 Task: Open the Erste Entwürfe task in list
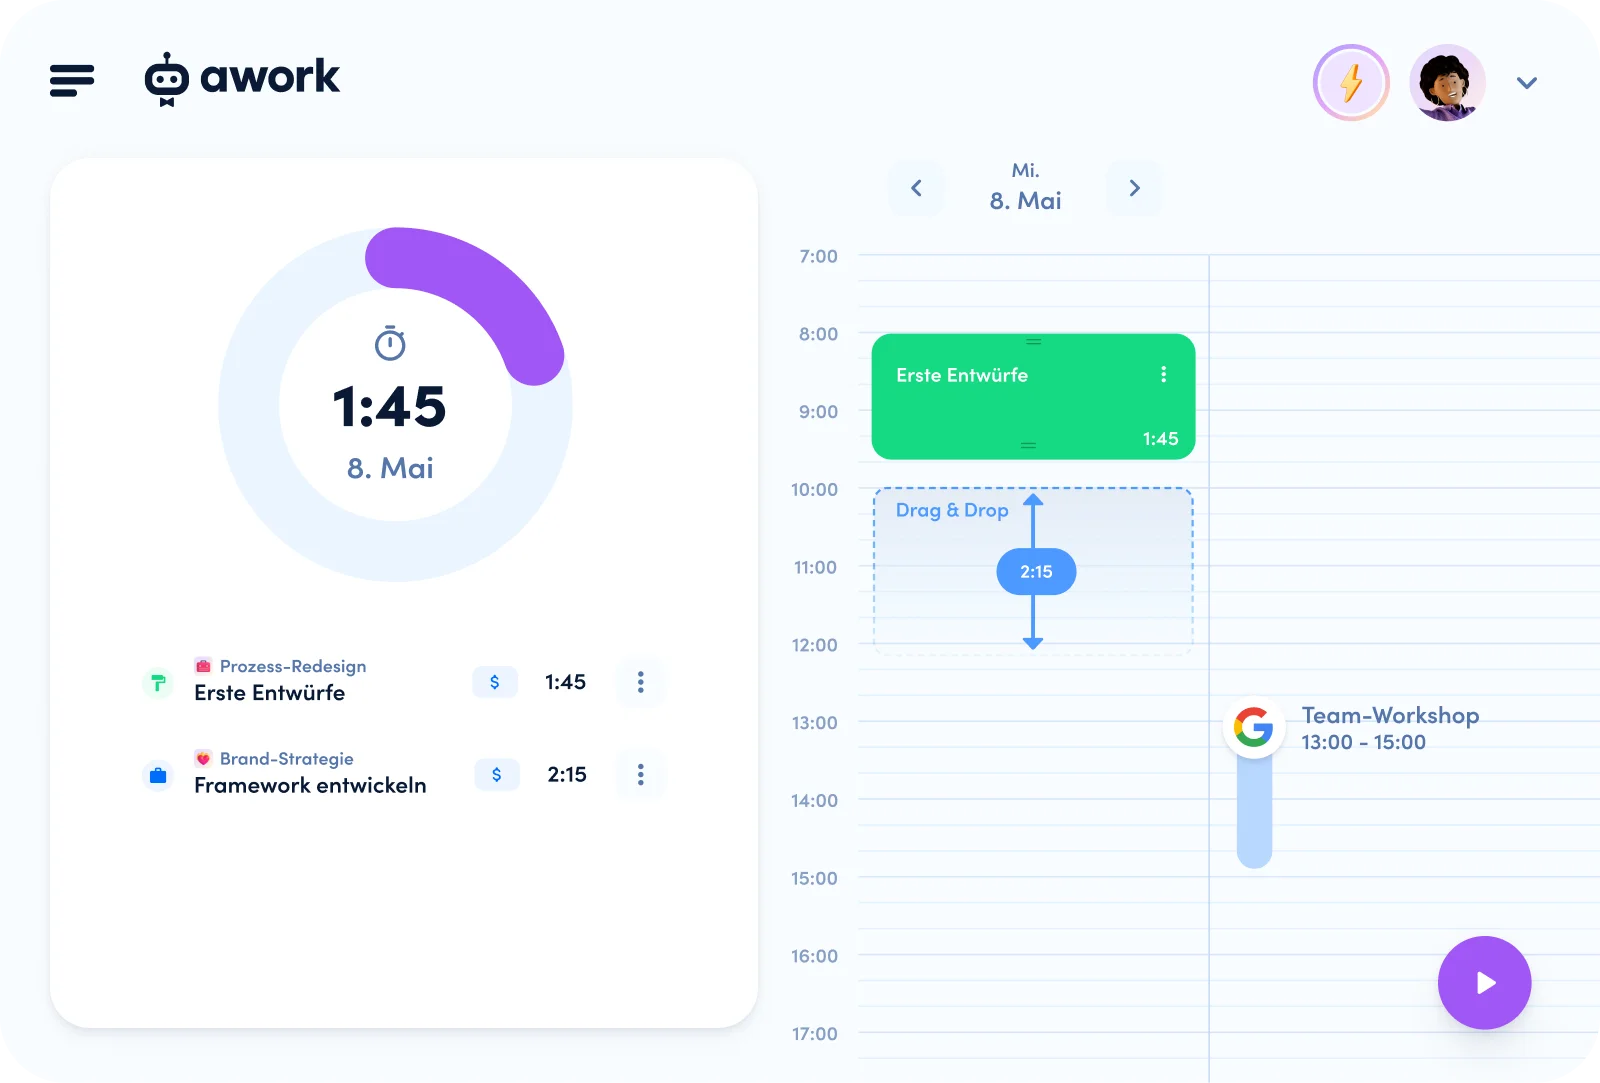pos(269,693)
